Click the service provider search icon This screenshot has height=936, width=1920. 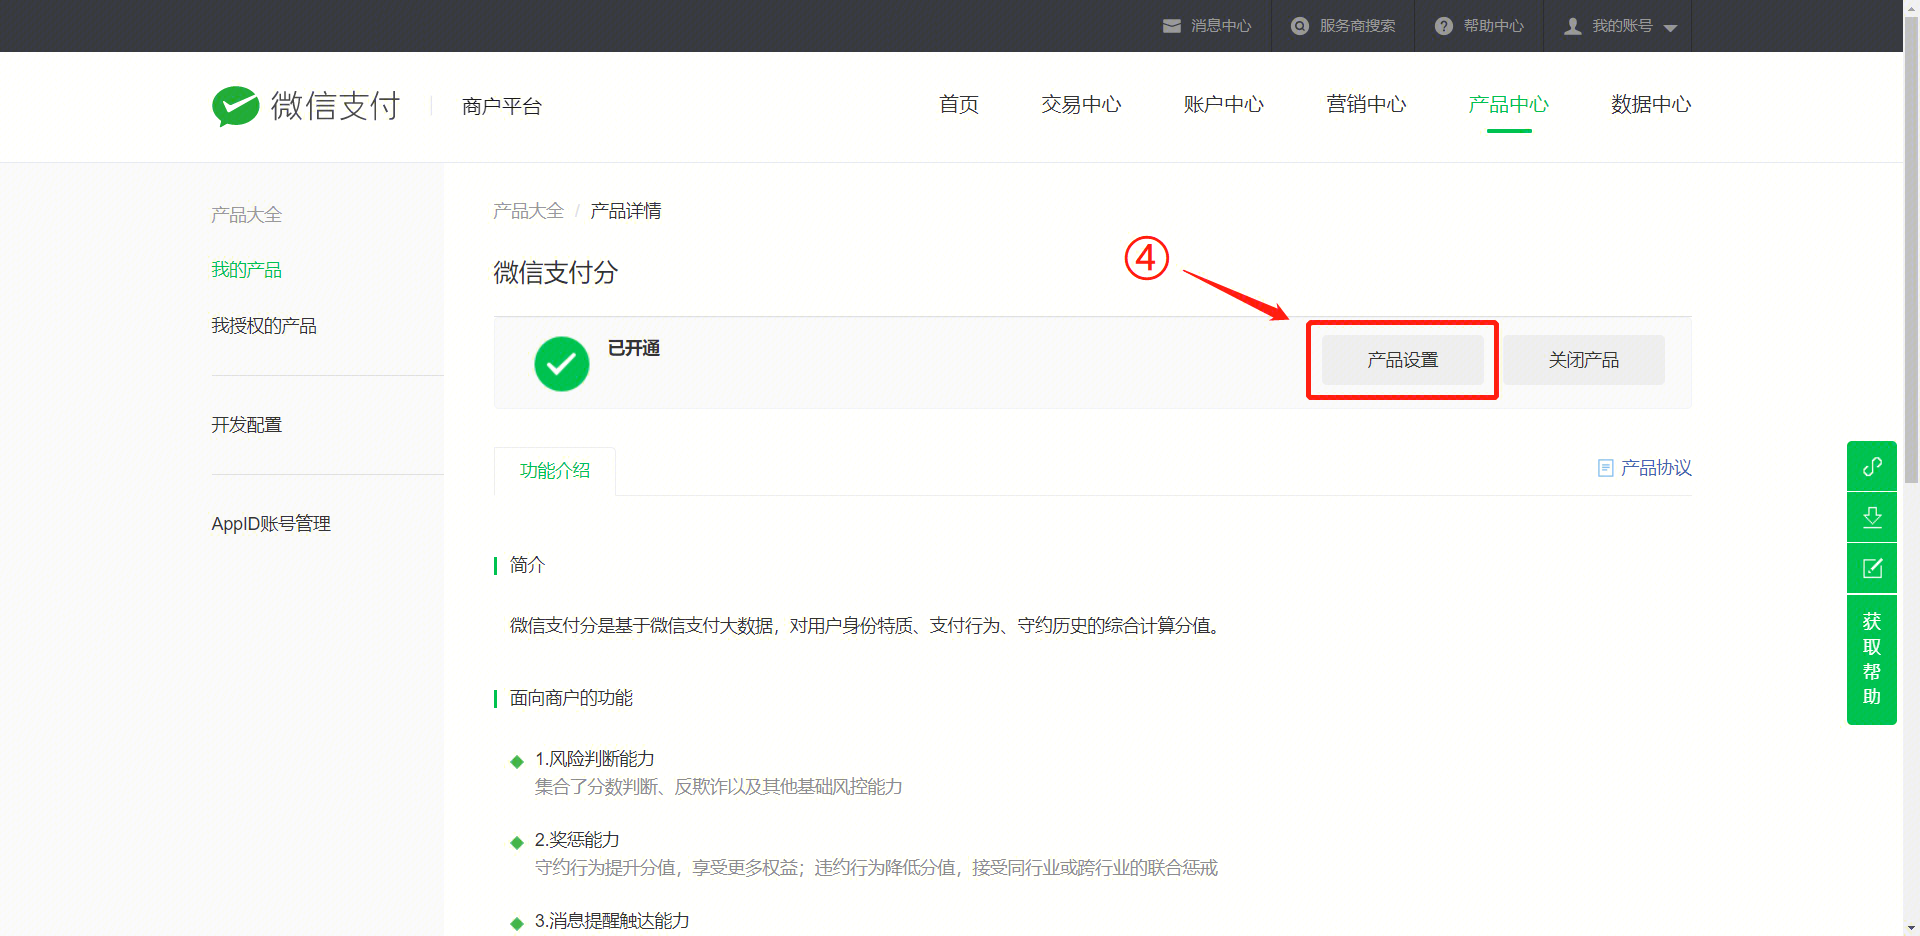[x=1300, y=26]
